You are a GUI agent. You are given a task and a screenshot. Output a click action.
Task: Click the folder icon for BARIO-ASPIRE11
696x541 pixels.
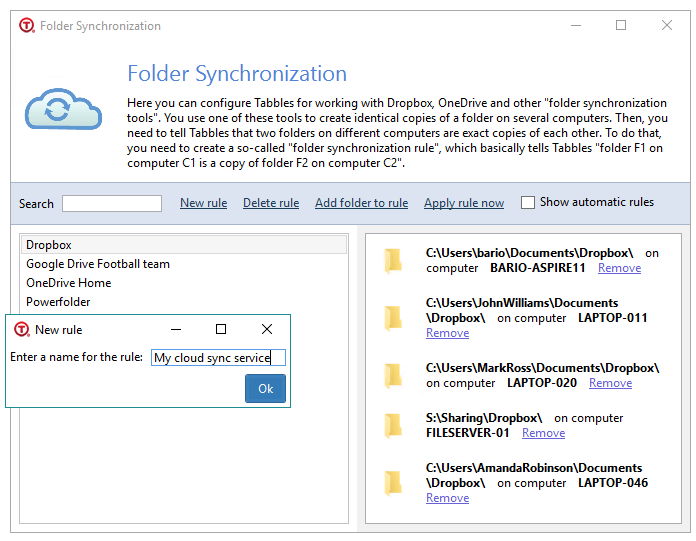(393, 261)
